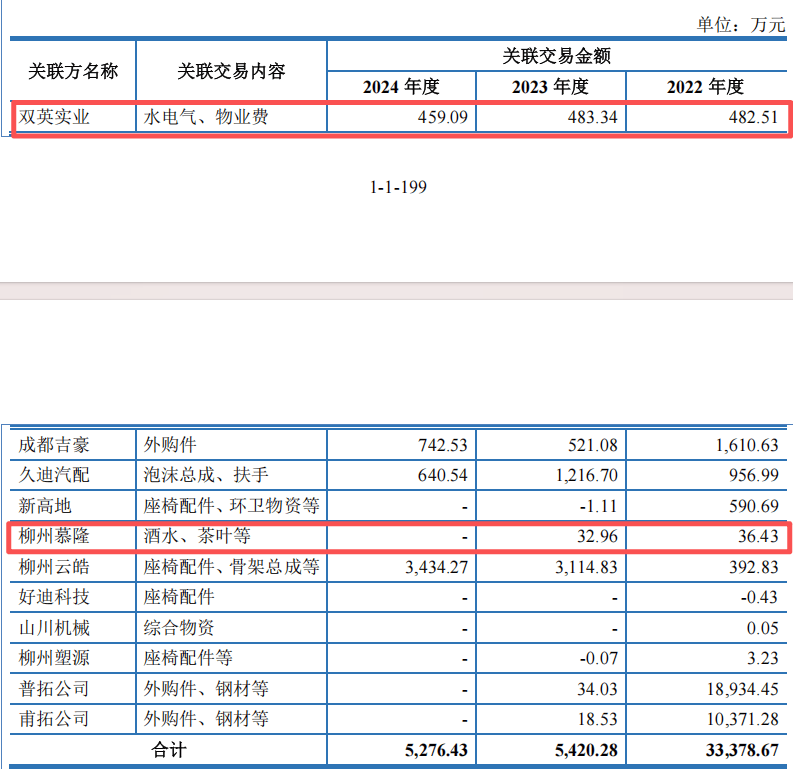Click the 成都吉豪 row name
The height and width of the screenshot is (769, 793).
point(54,445)
